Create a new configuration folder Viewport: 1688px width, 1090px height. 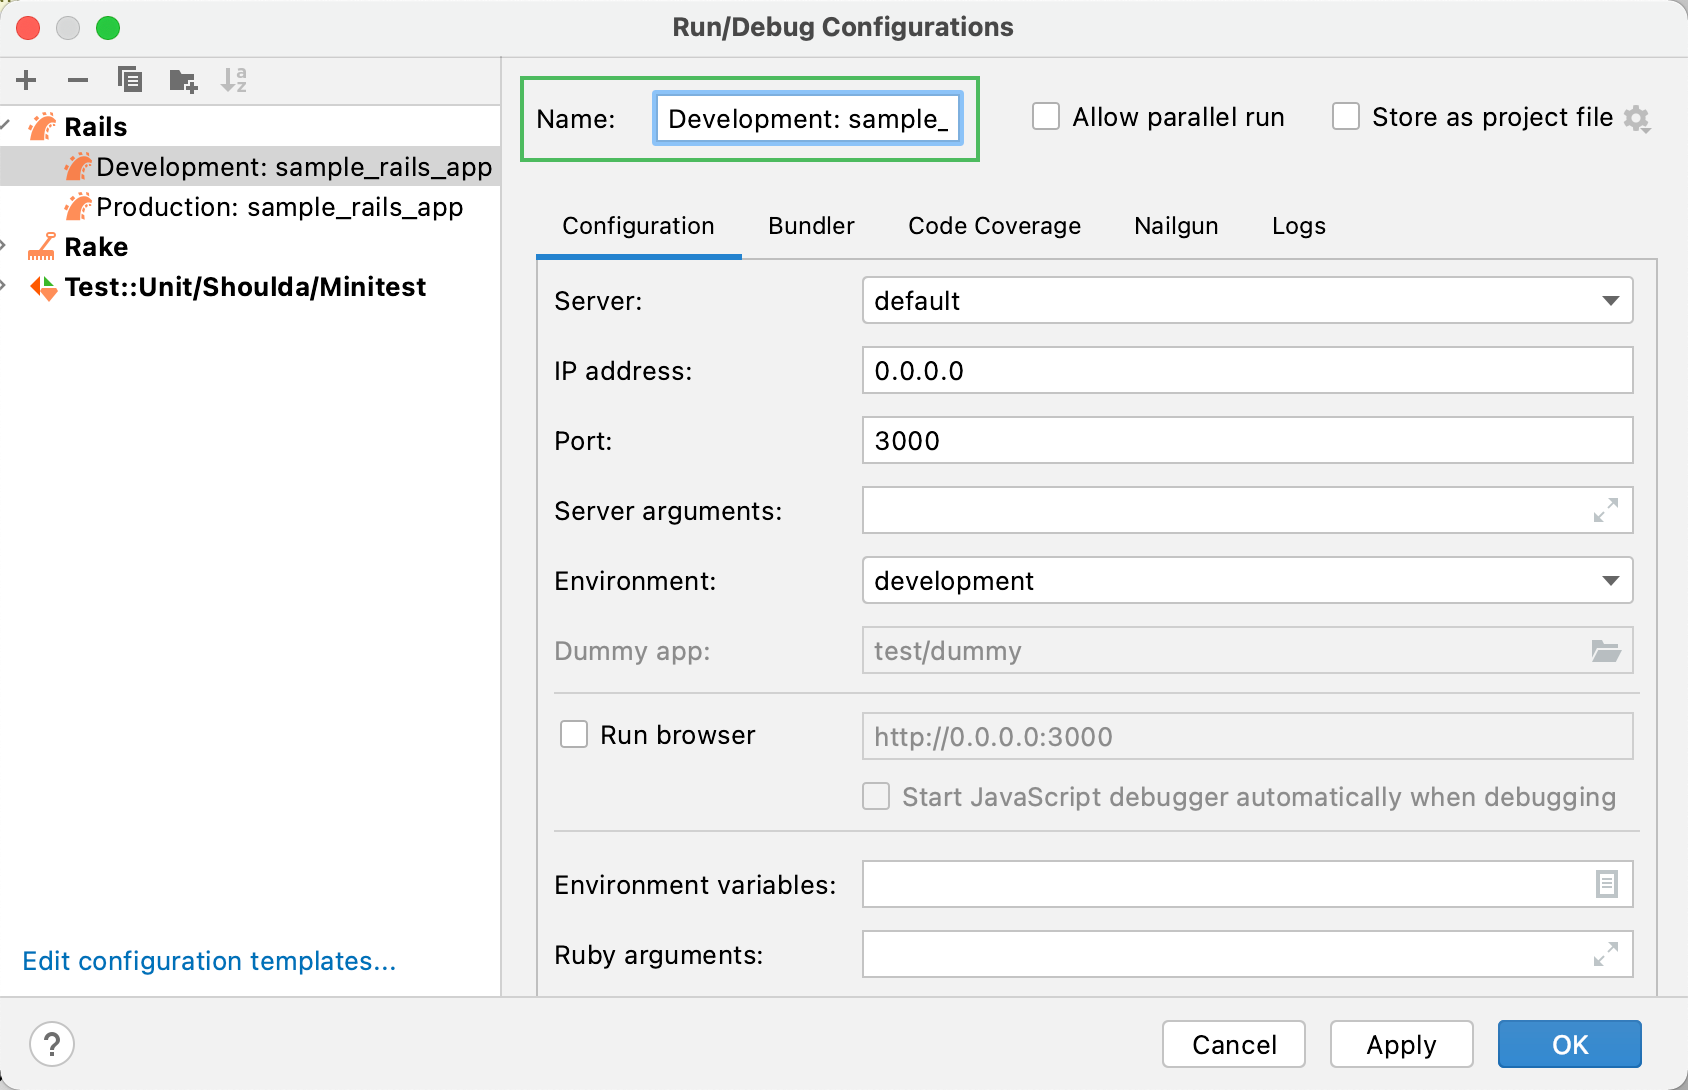pos(182,80)
